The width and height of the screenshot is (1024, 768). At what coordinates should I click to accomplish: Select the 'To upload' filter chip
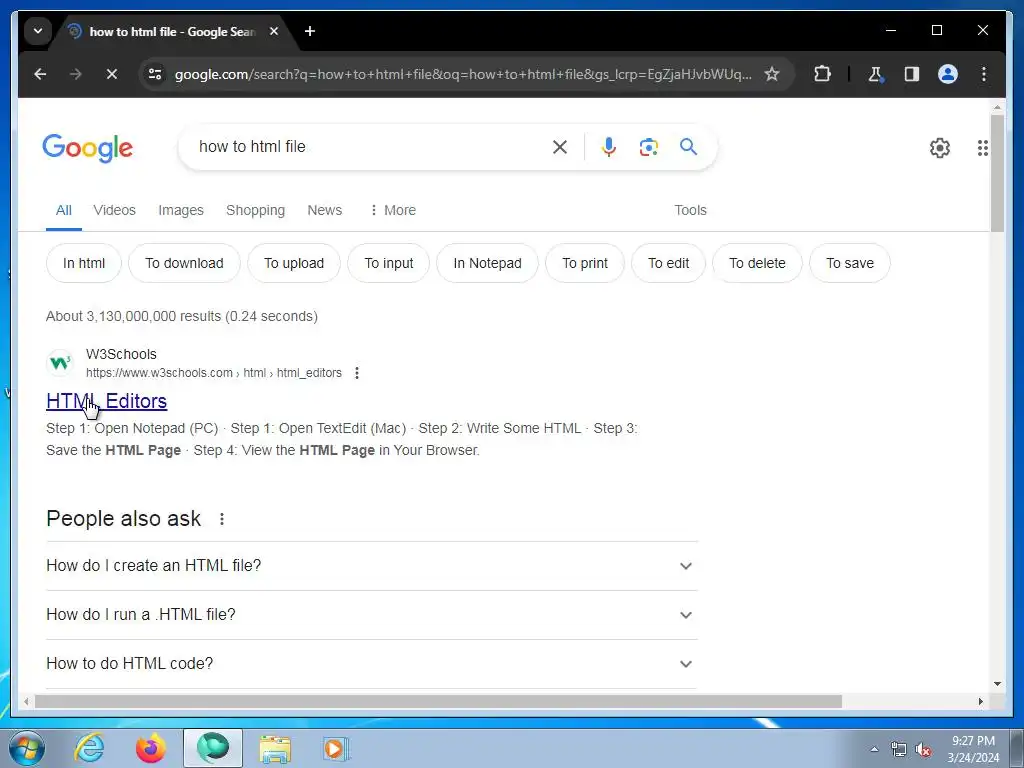coord(294,263)
